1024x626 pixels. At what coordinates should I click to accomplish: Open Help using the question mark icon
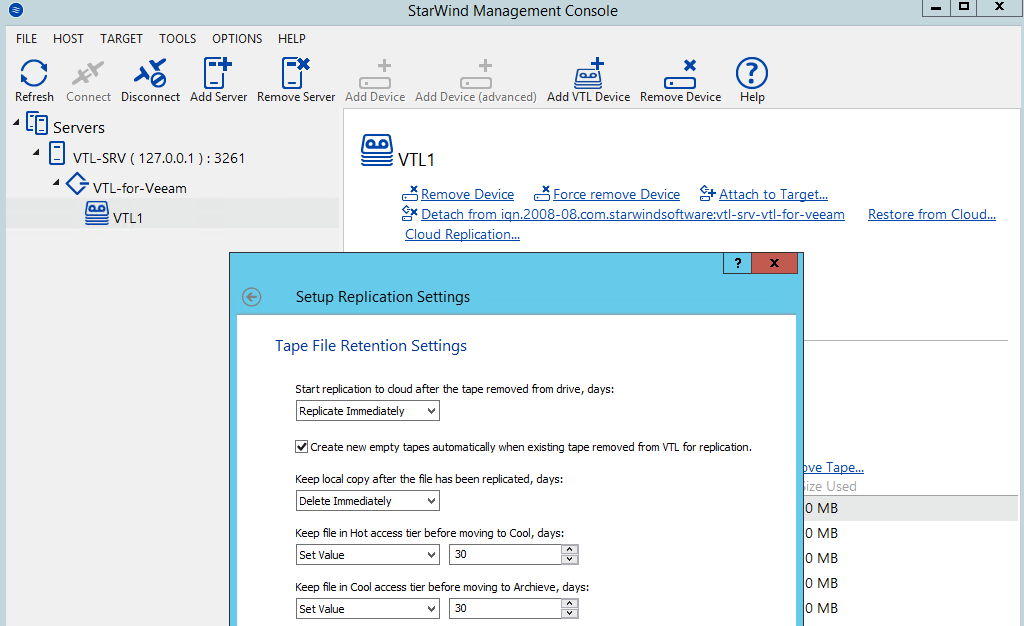(x=751, y=79)
